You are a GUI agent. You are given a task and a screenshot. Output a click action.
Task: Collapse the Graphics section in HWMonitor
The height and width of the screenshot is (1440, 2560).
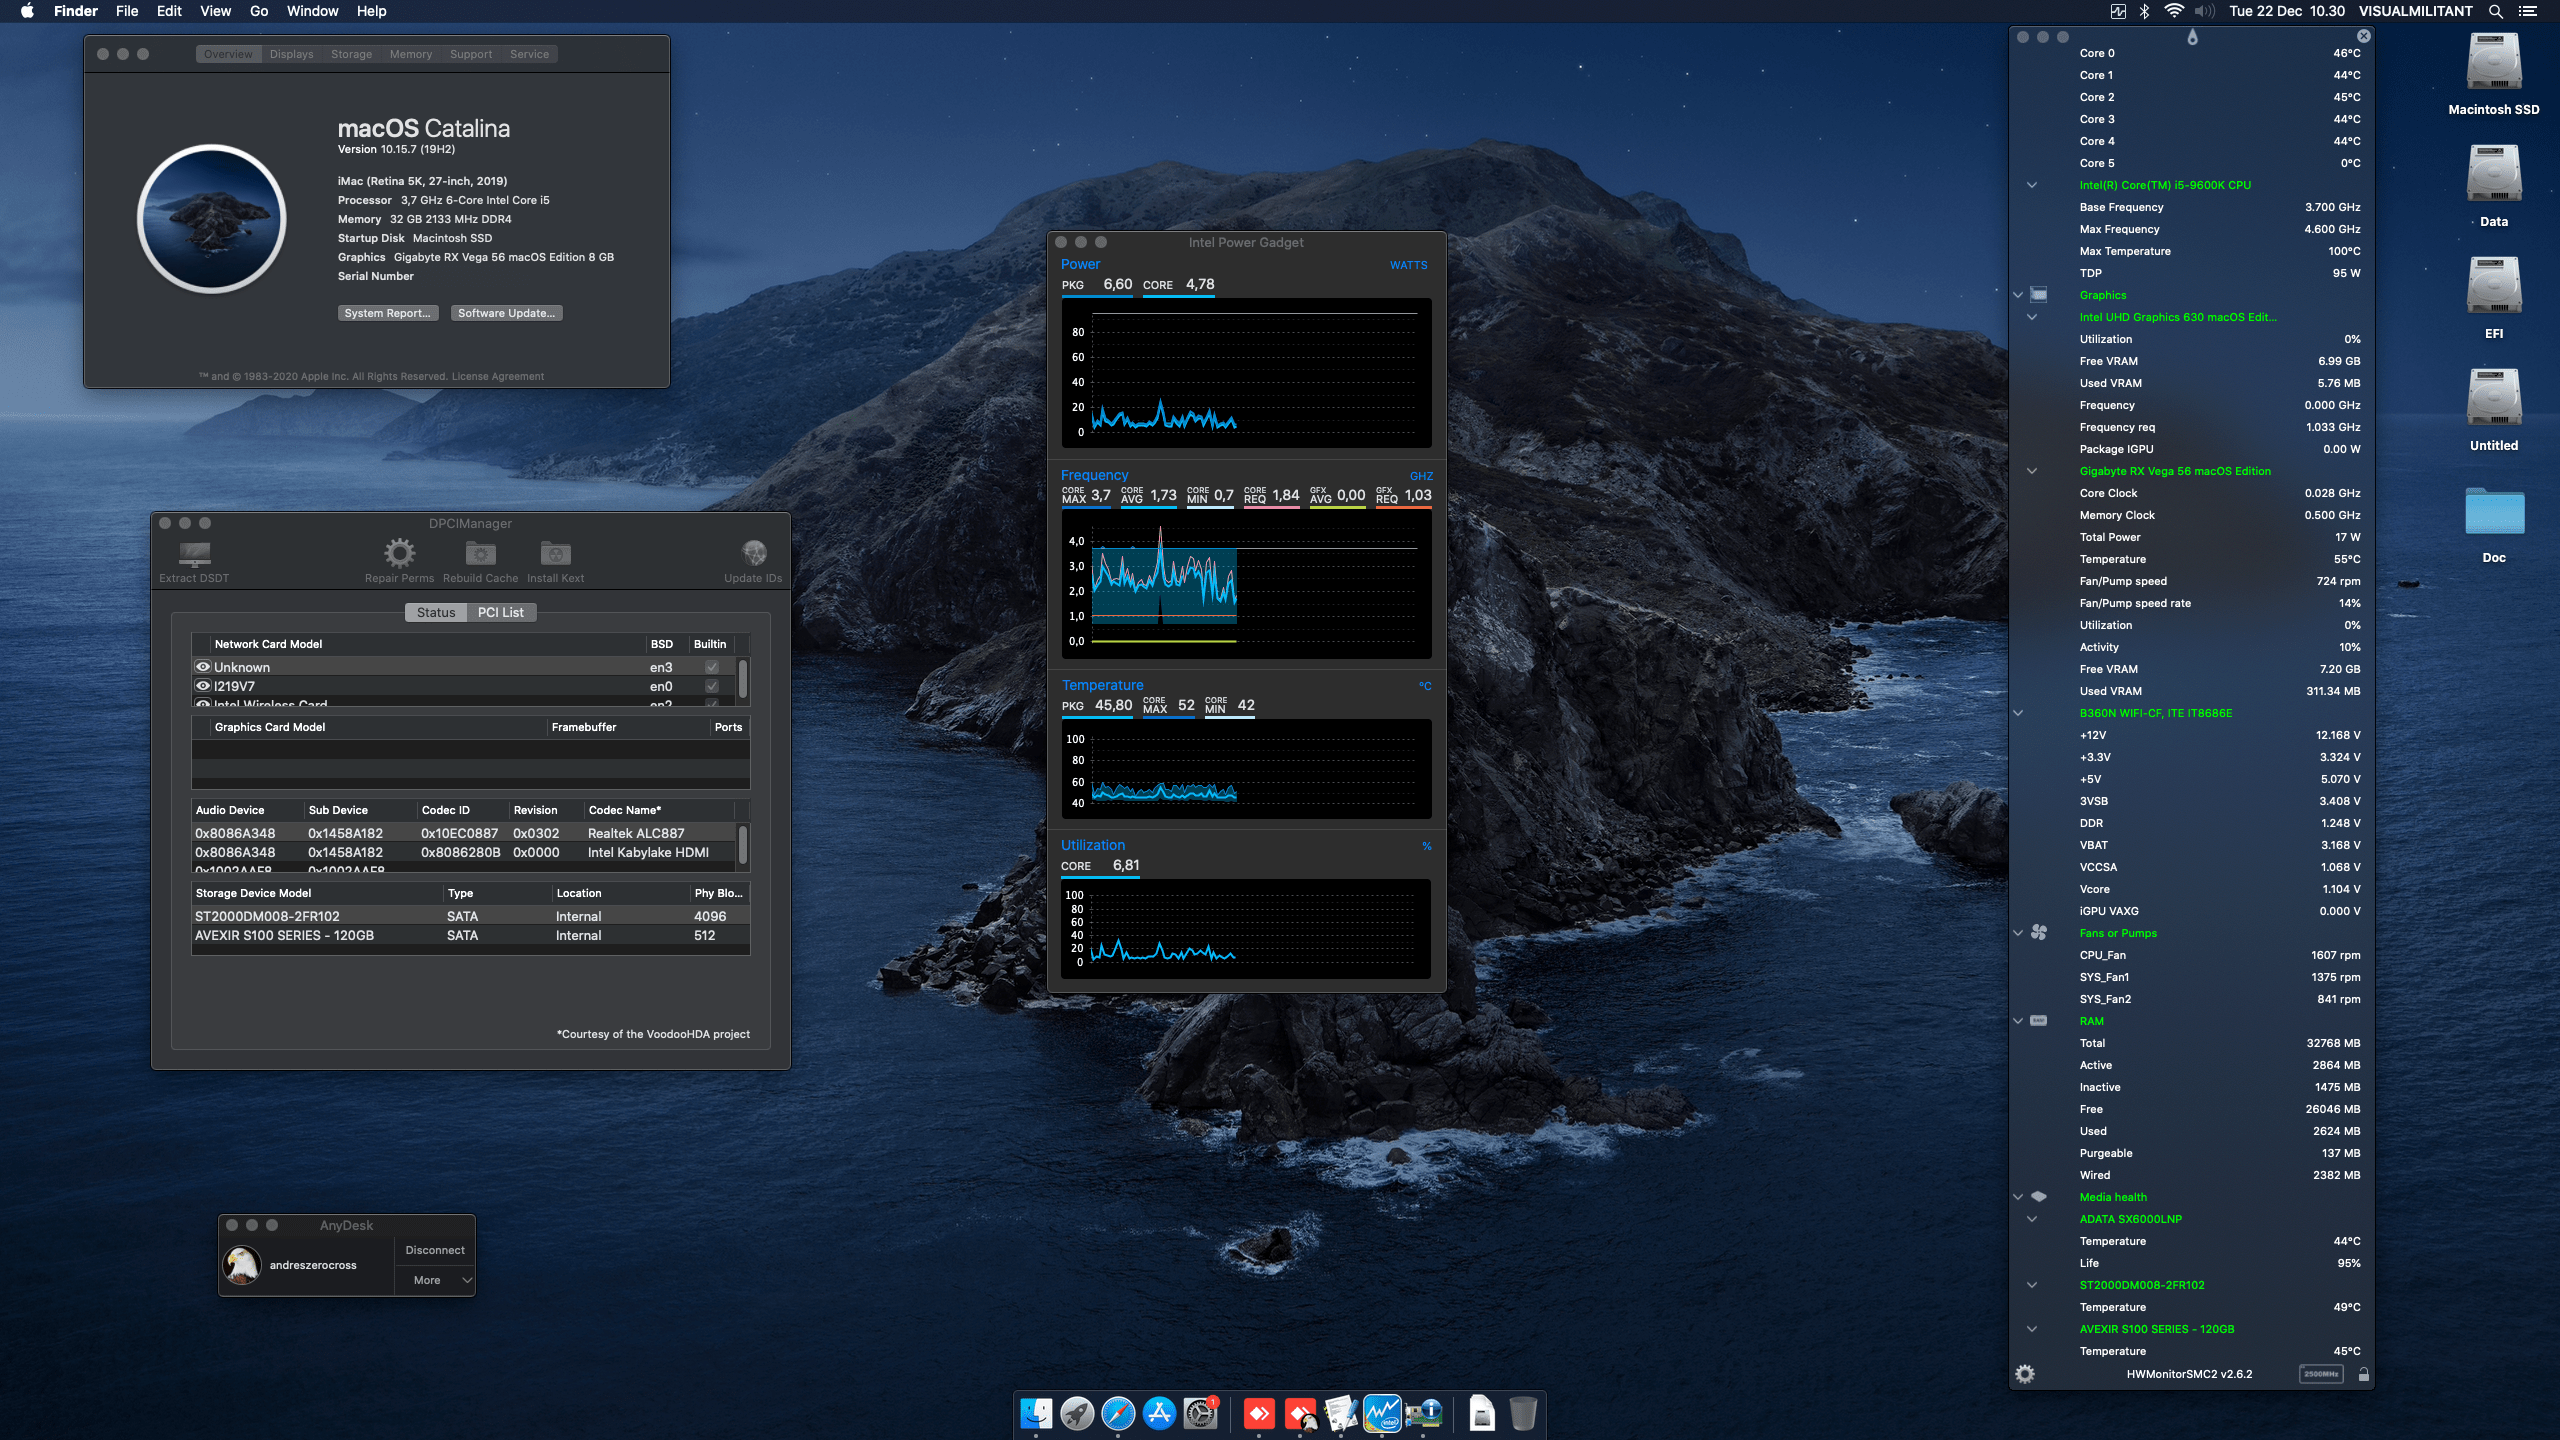coord(2018,295)
